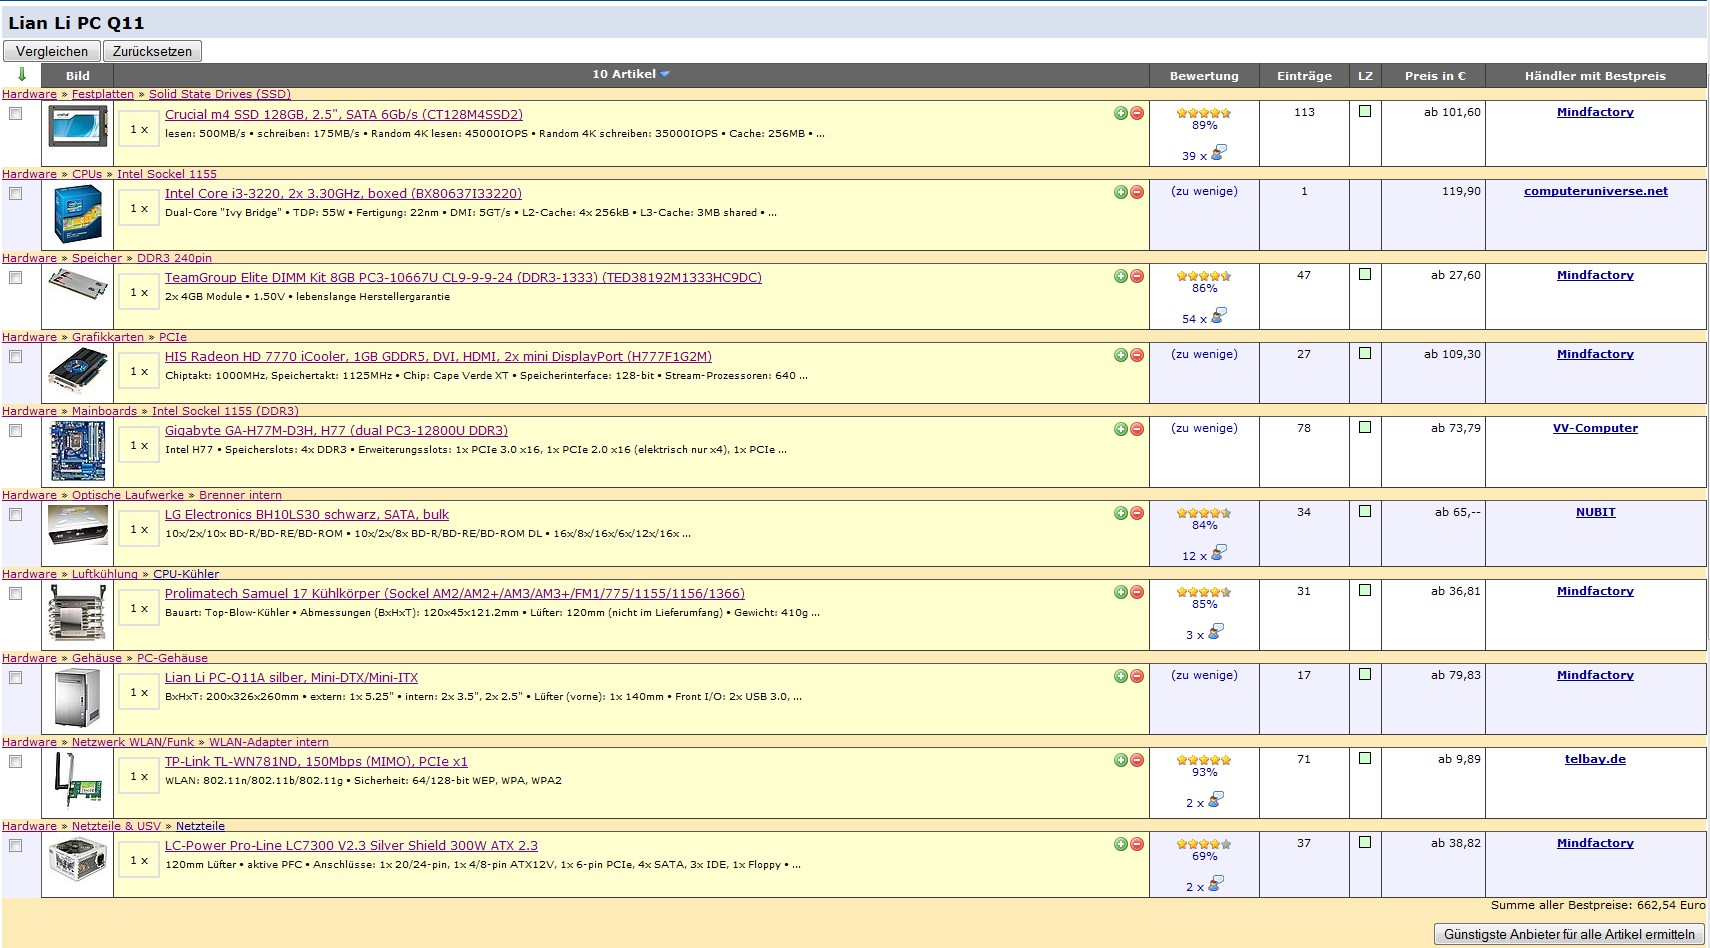Click red minus icon for LG BH10LS30 burner

click(x=1137, y=513)
